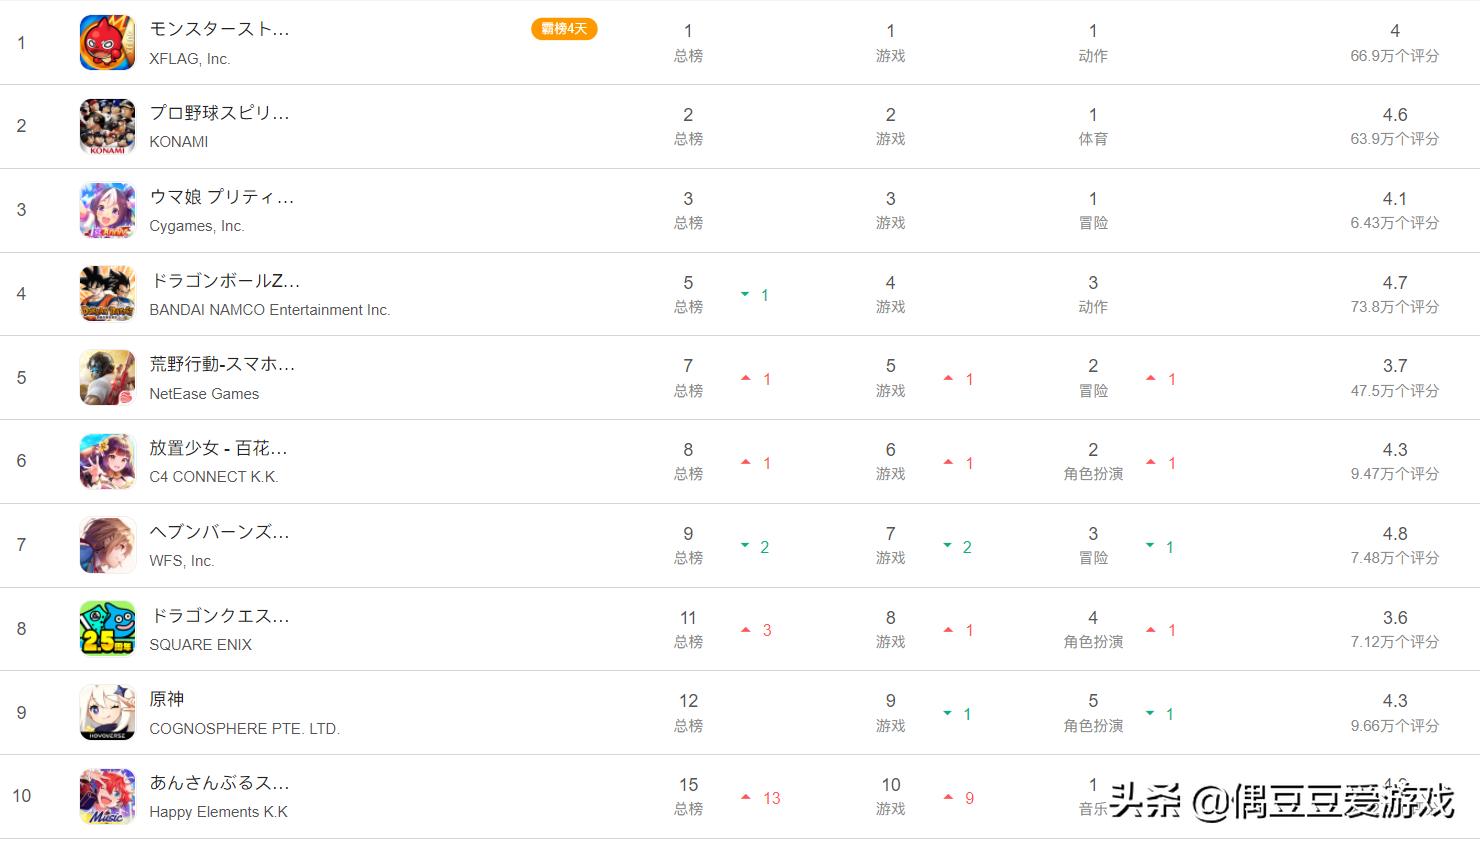Click developer BANDAI NAMCO Entertainment Inc.
This screenshot has height=845, width=1480.
coord(270,310)
